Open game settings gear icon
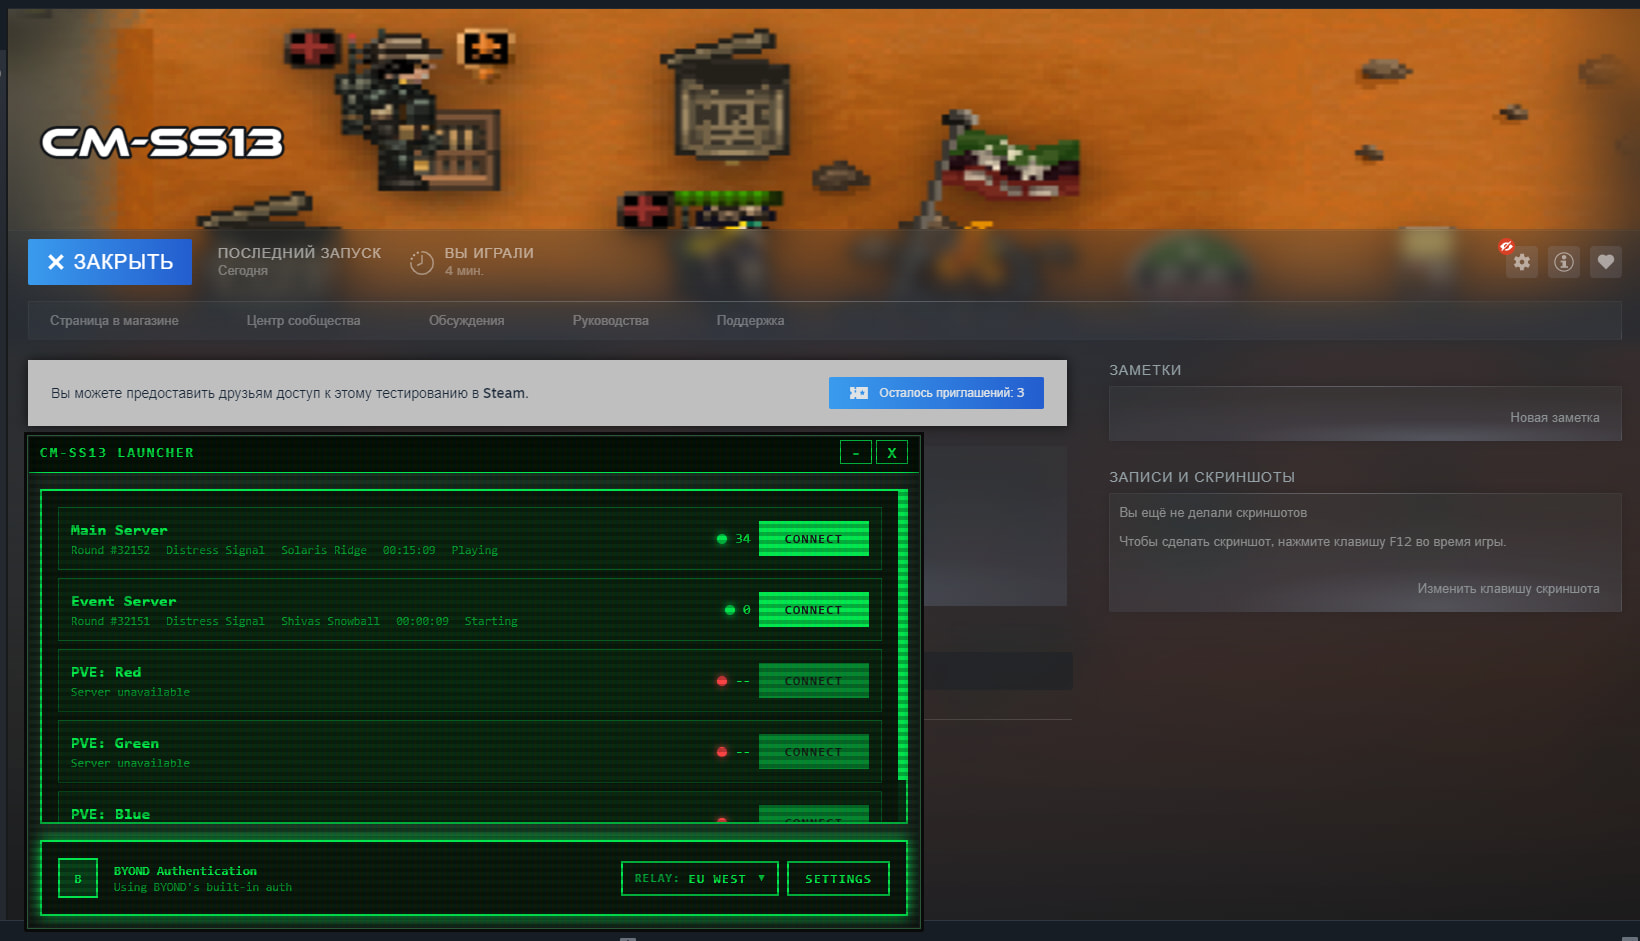 tap(1521, 262)
